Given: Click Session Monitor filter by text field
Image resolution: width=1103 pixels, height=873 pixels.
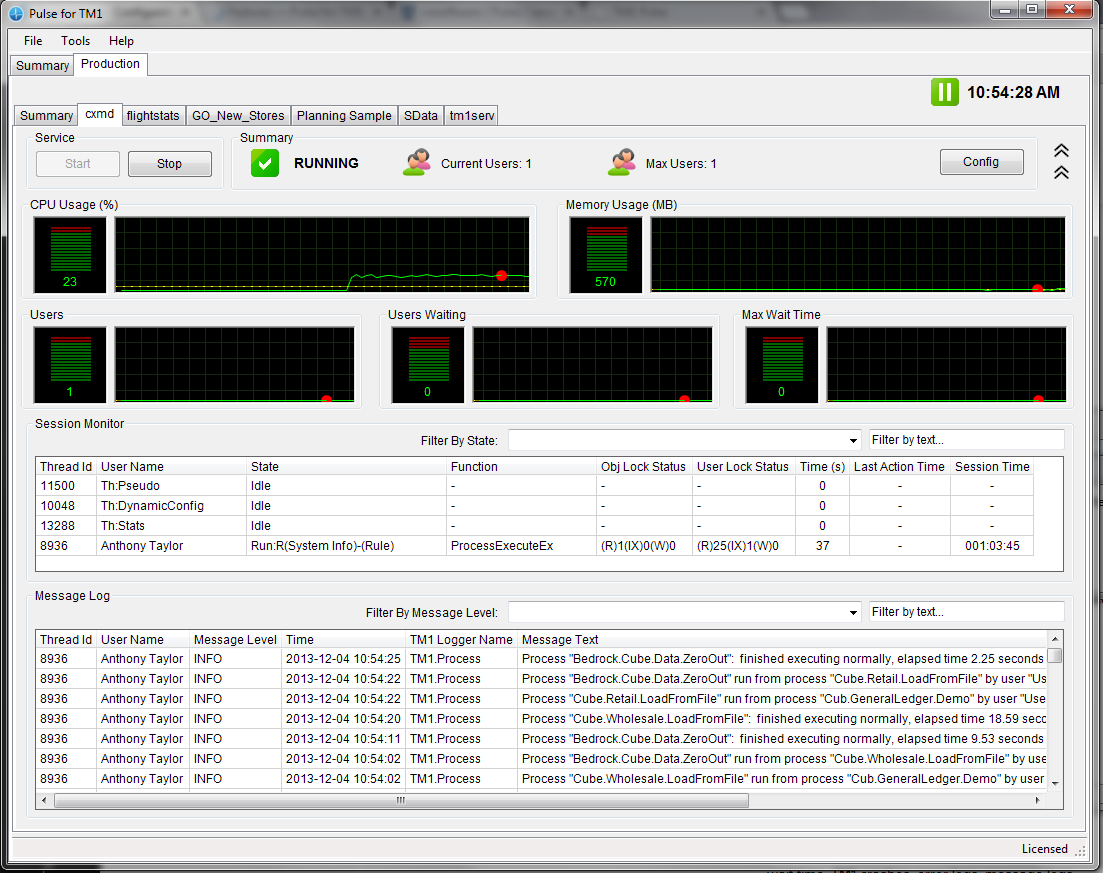Looking at the screenshot, I should (967, 440).
